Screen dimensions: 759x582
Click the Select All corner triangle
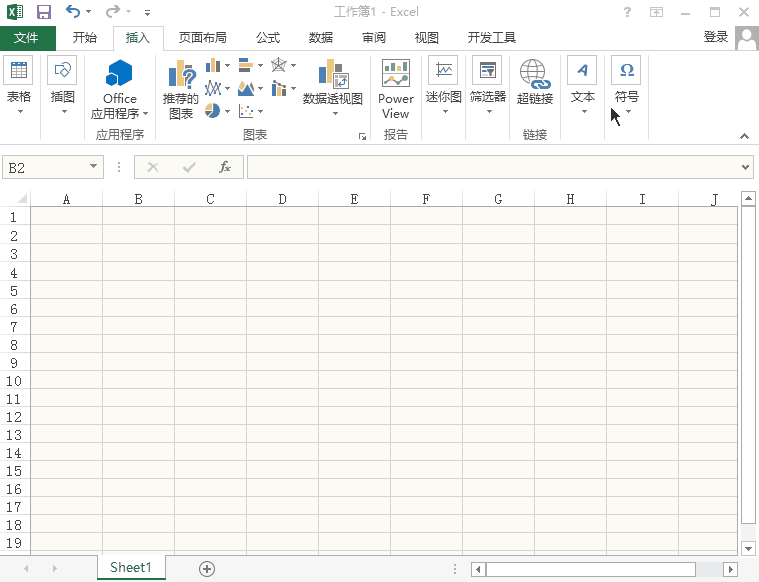(22, 199)
